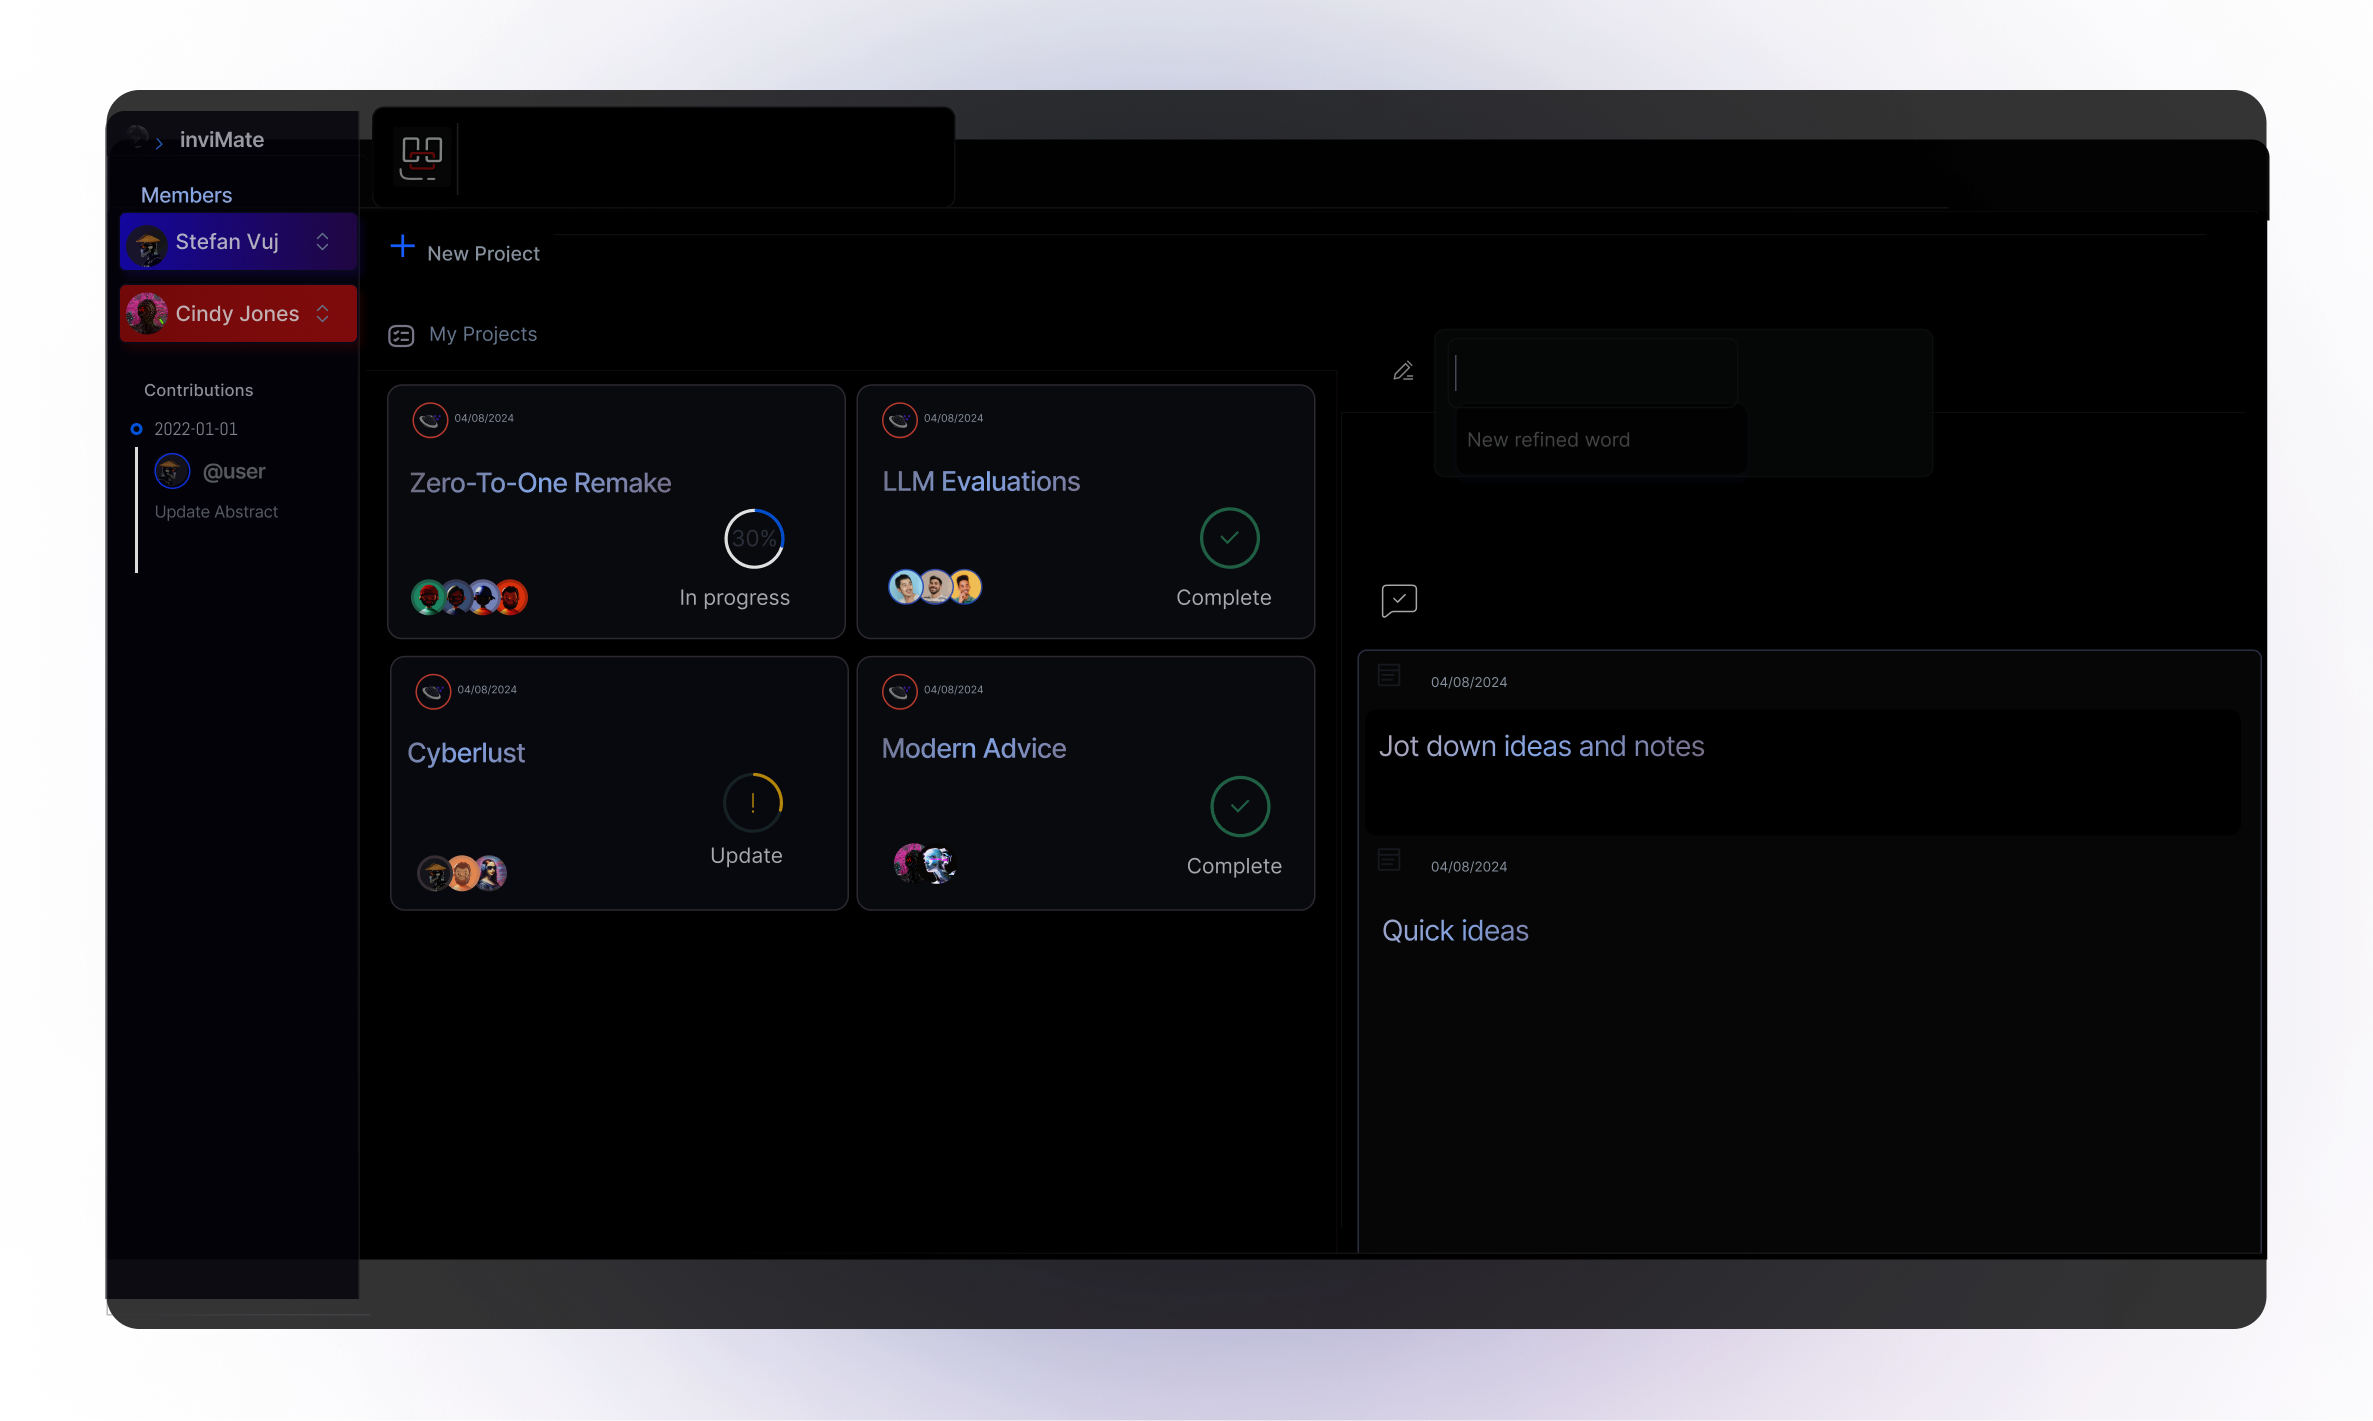Image resolution: width=2373 pixels, height=1421 pixels.
Task: Click the clock icon on Cyberlust card
Action: tap(433, 689)
